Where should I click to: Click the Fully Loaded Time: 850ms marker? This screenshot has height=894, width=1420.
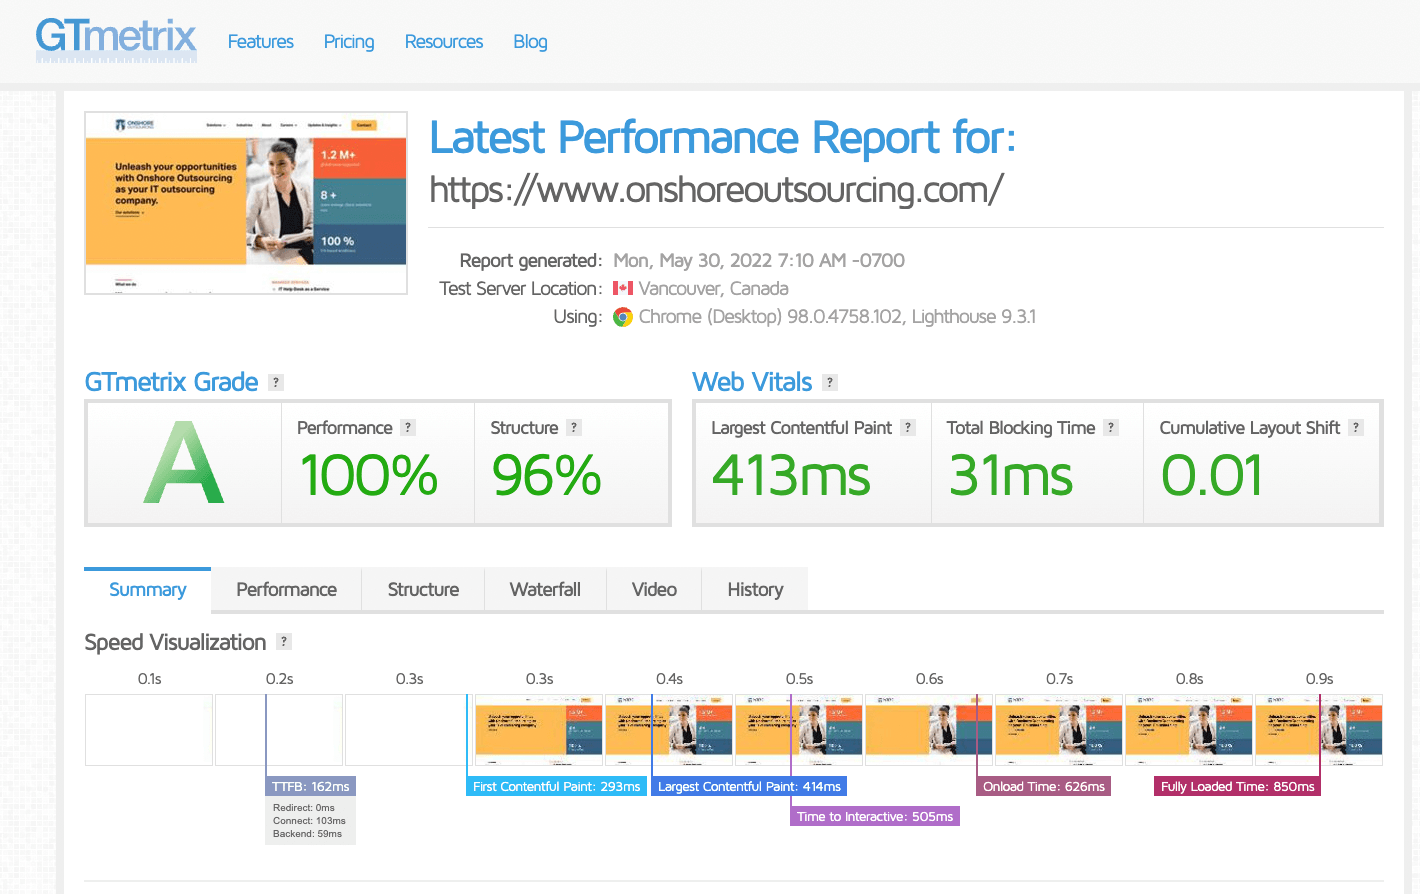point(1237,787)
